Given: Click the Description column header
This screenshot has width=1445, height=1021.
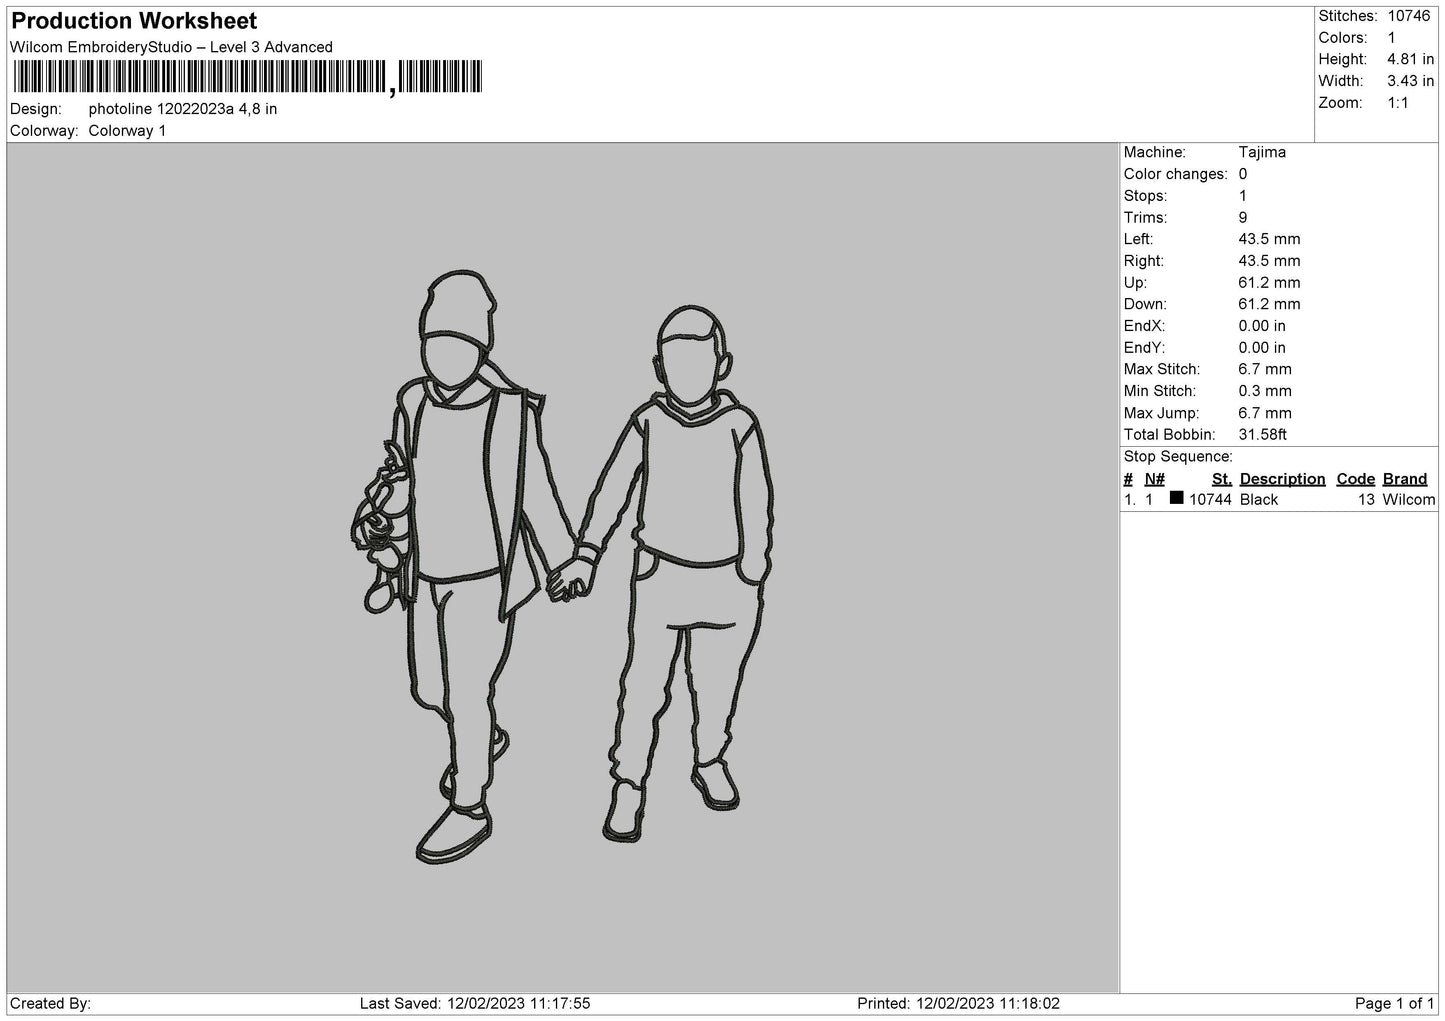Looking at the screenshot, I should [1282, 479].
